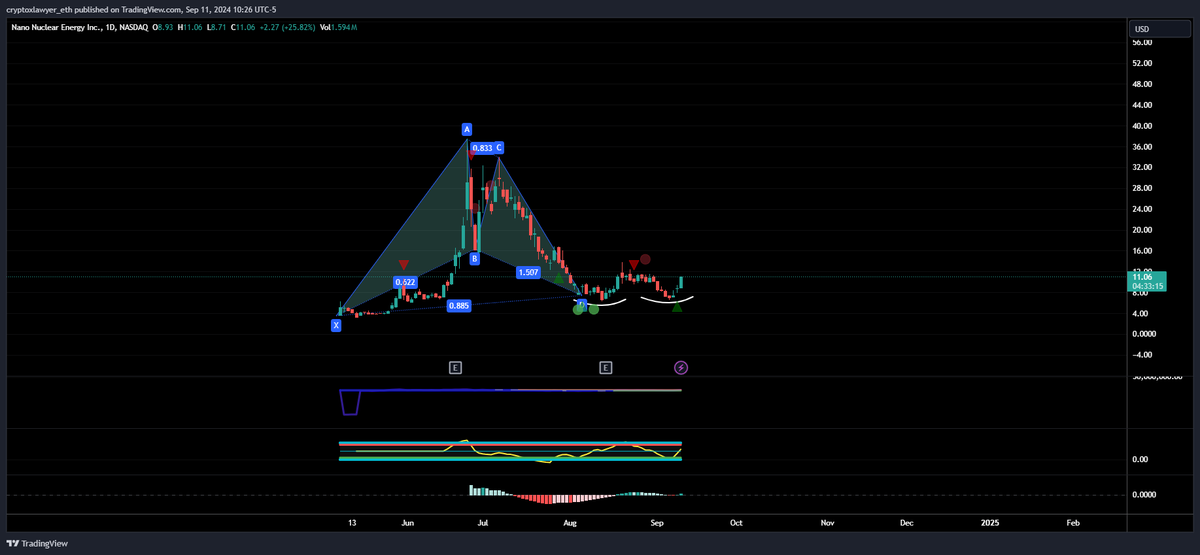Click the dark red circle marker in late August
This screenshot has height=555, width=1200.
(646, 259)
